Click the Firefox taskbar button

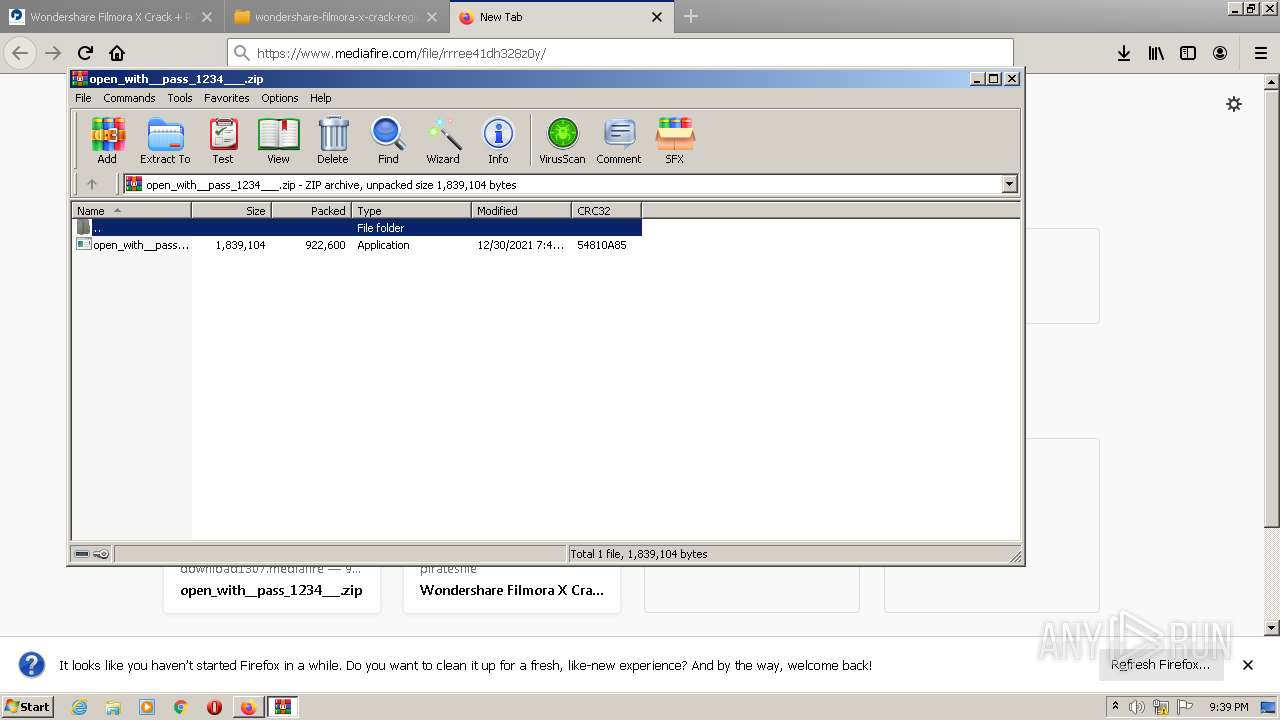tap(248, 707)
